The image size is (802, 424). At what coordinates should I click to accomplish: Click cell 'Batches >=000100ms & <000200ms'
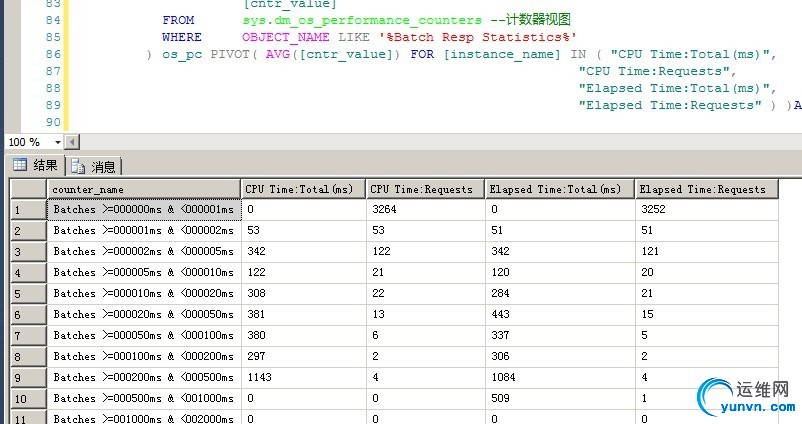144,356
